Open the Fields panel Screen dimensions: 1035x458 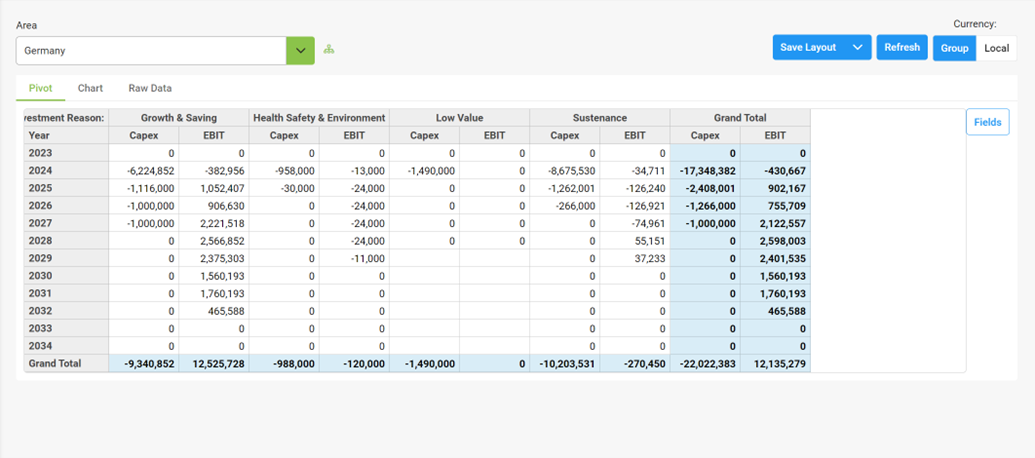tap(987, 122)
